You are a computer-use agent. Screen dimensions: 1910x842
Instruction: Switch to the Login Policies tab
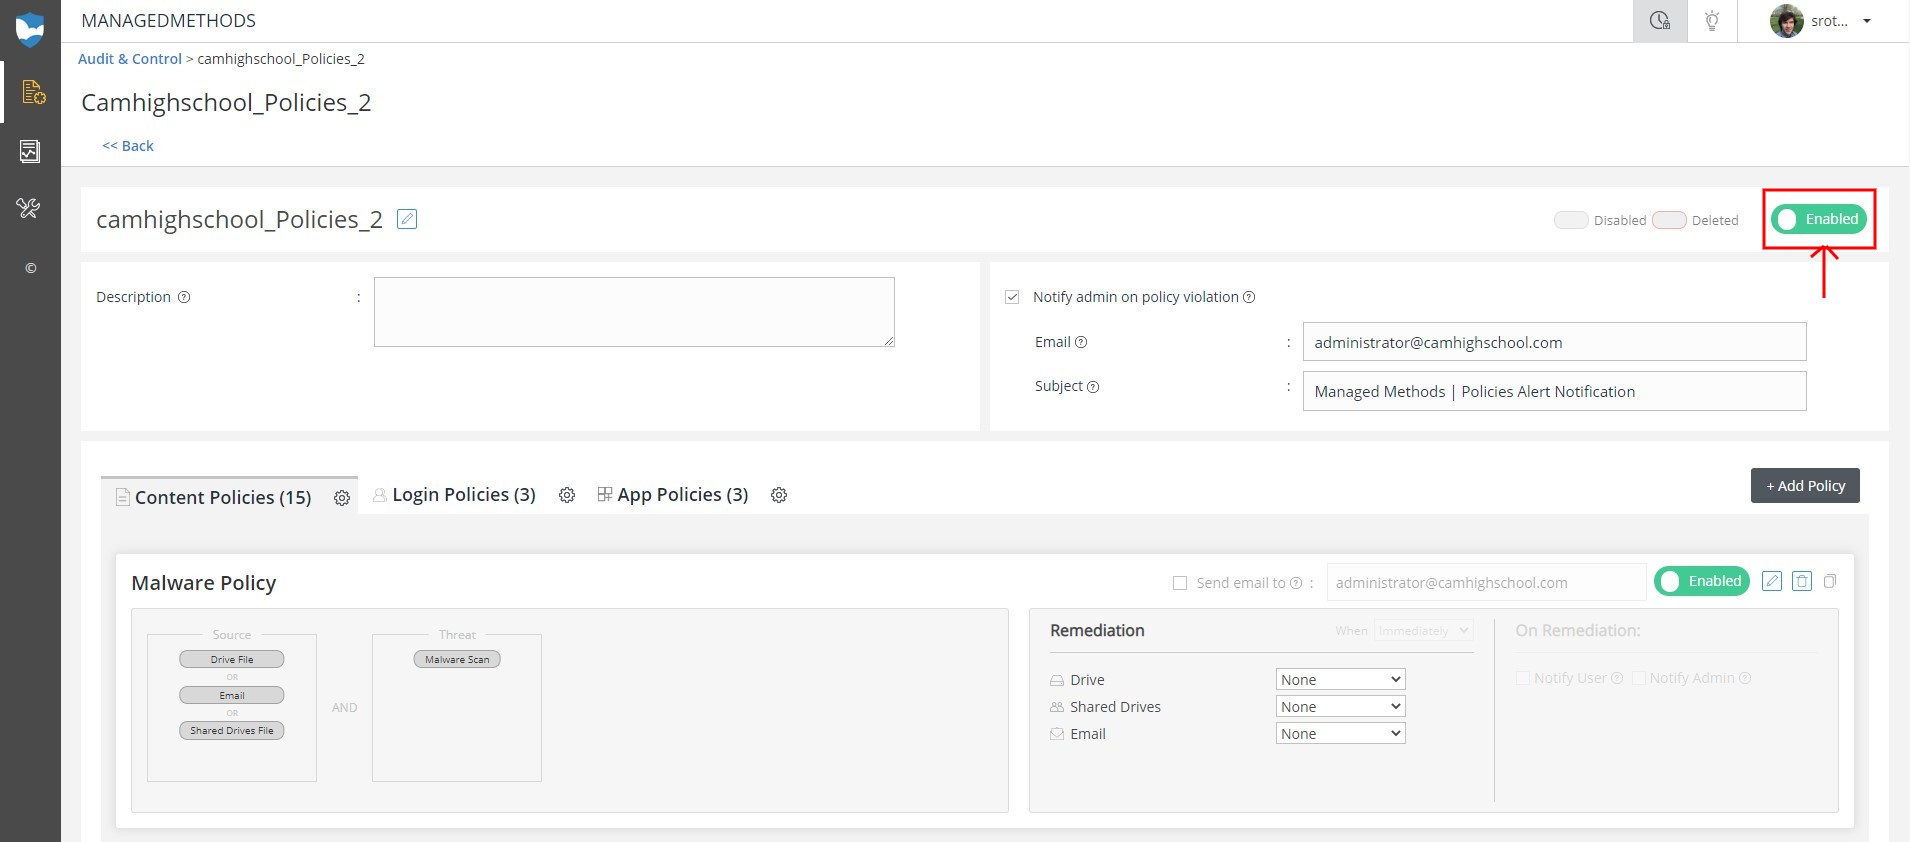[x=463, y=495]
